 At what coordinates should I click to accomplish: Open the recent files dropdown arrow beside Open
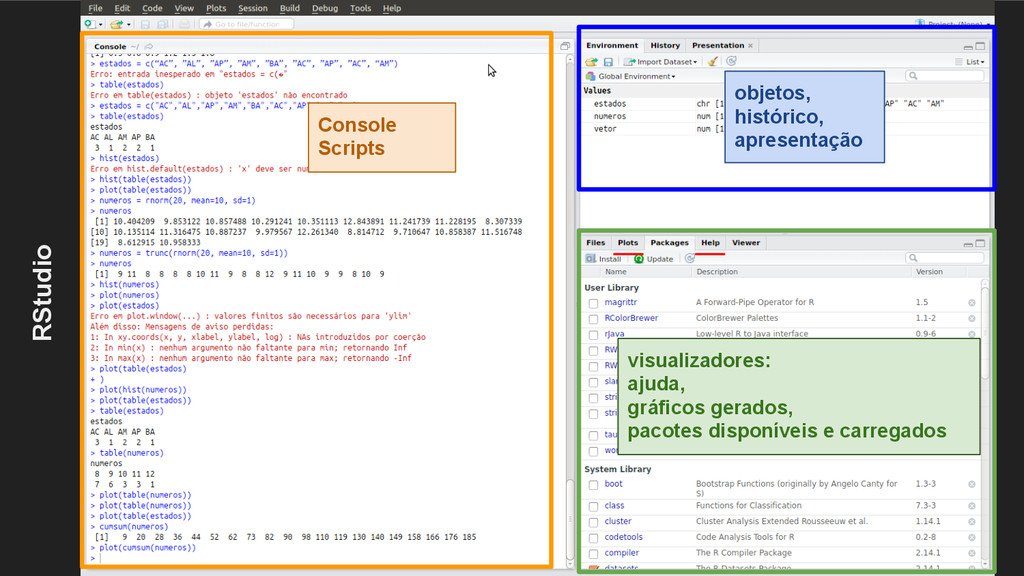129,25
